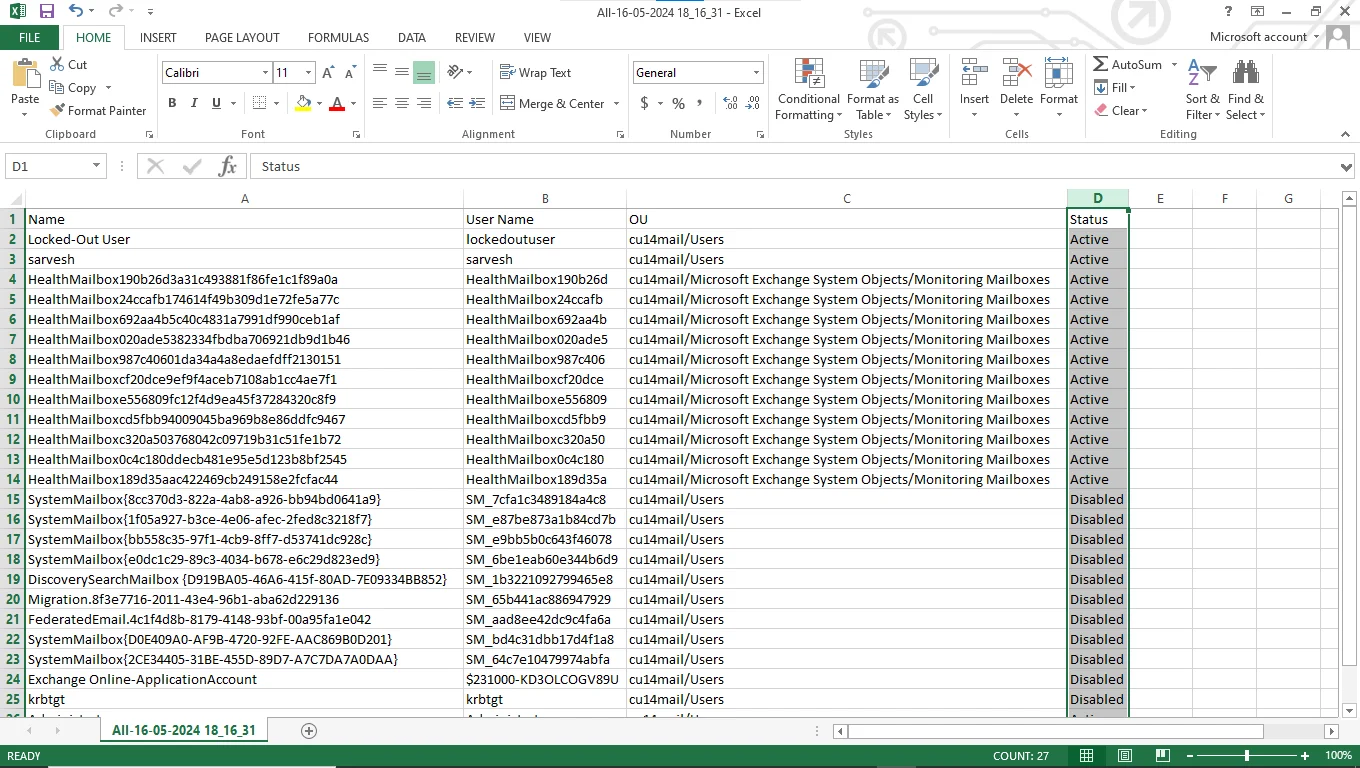Open the Format cells menu
The width and height of the screenshot is (1360, 768).
1059,89
